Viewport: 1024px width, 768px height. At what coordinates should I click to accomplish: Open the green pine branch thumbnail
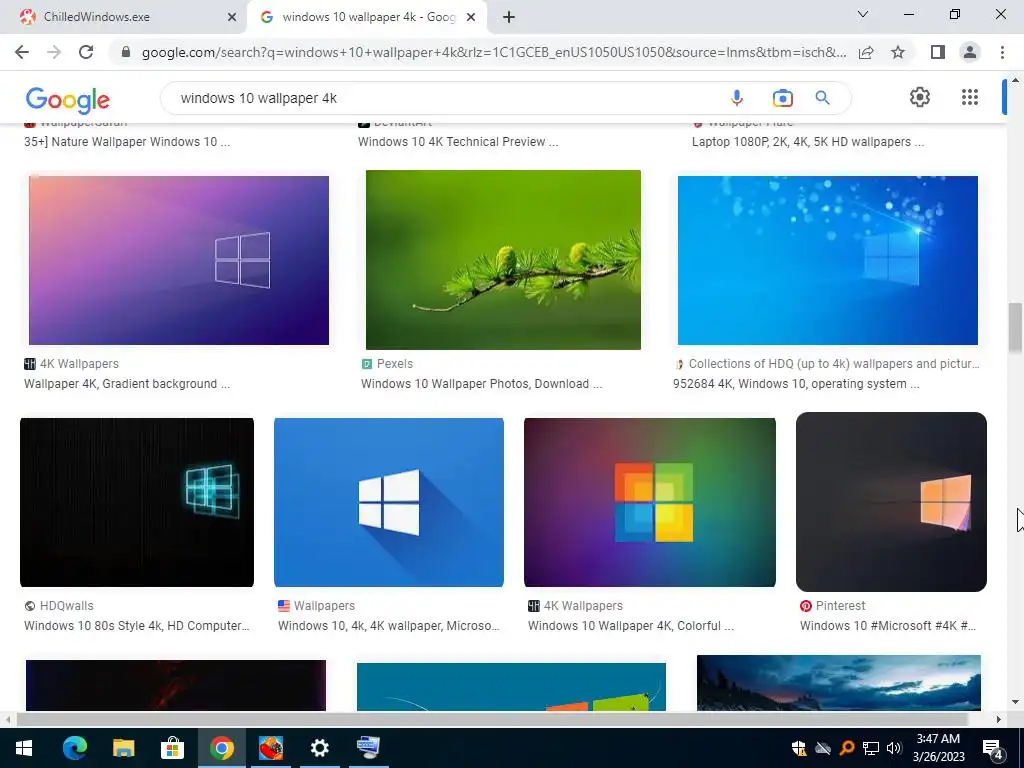tap(503, 260)
